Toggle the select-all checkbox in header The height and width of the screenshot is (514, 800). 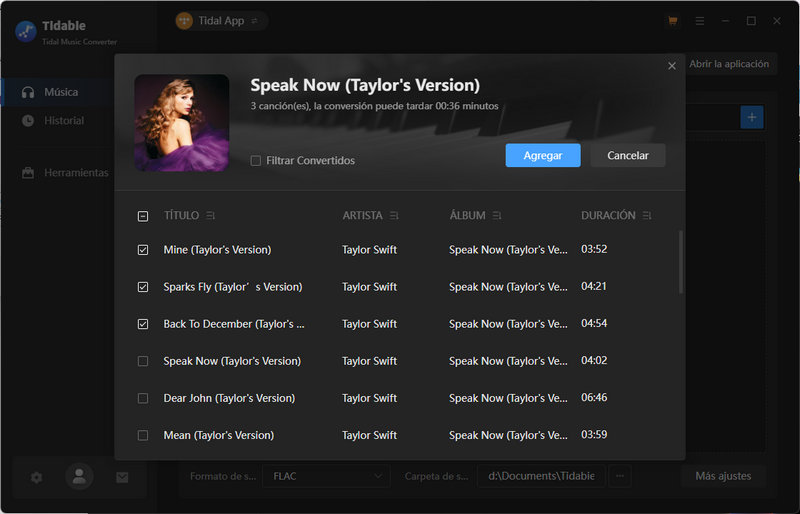[143, 216]
